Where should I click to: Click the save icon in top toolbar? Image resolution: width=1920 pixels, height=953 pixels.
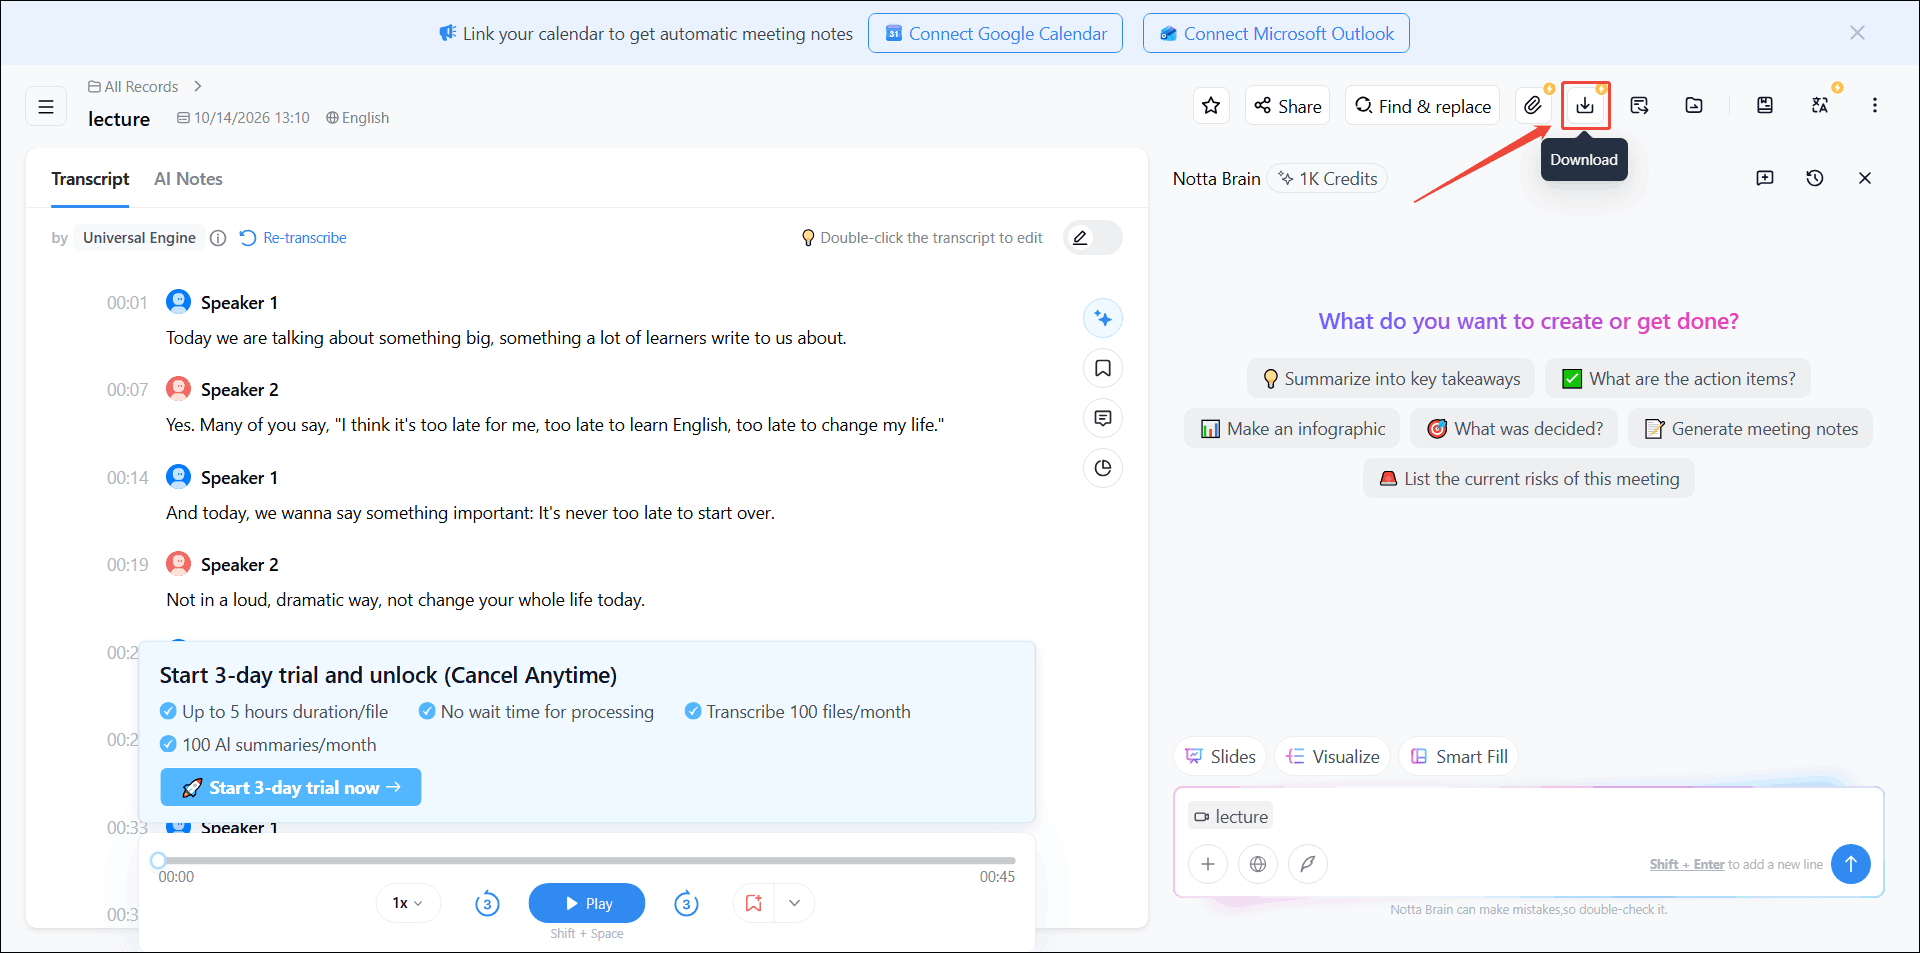(1765, 105)
